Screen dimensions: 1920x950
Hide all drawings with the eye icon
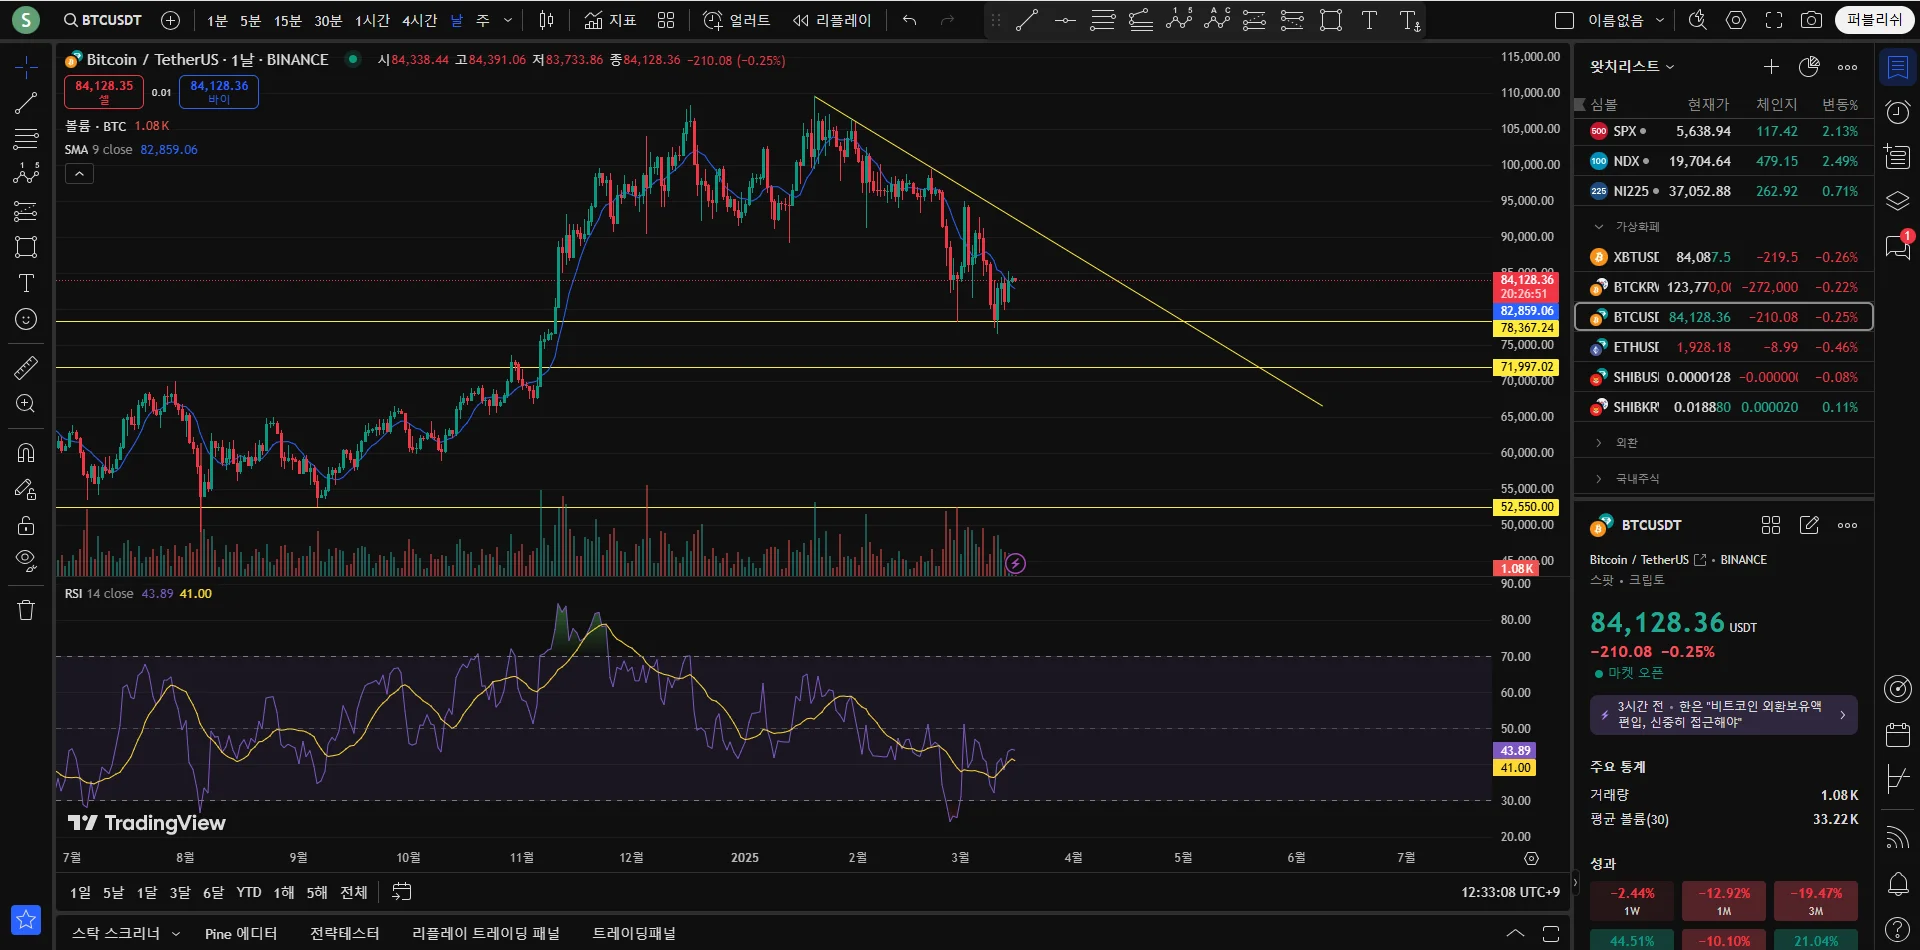pos(26,559)
